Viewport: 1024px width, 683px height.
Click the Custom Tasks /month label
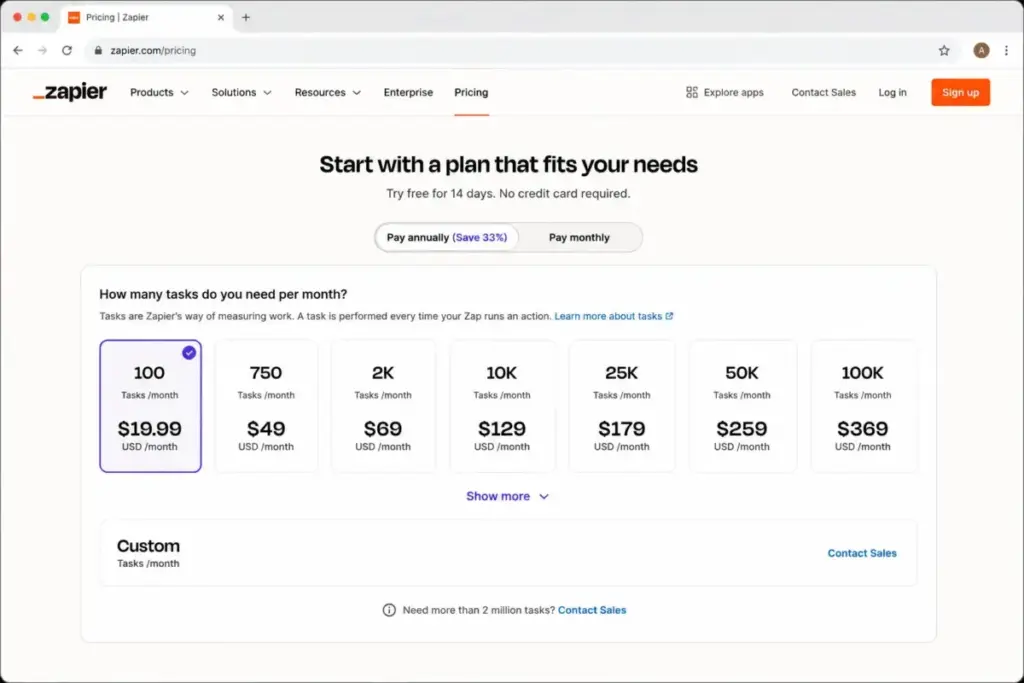[148, 552]
